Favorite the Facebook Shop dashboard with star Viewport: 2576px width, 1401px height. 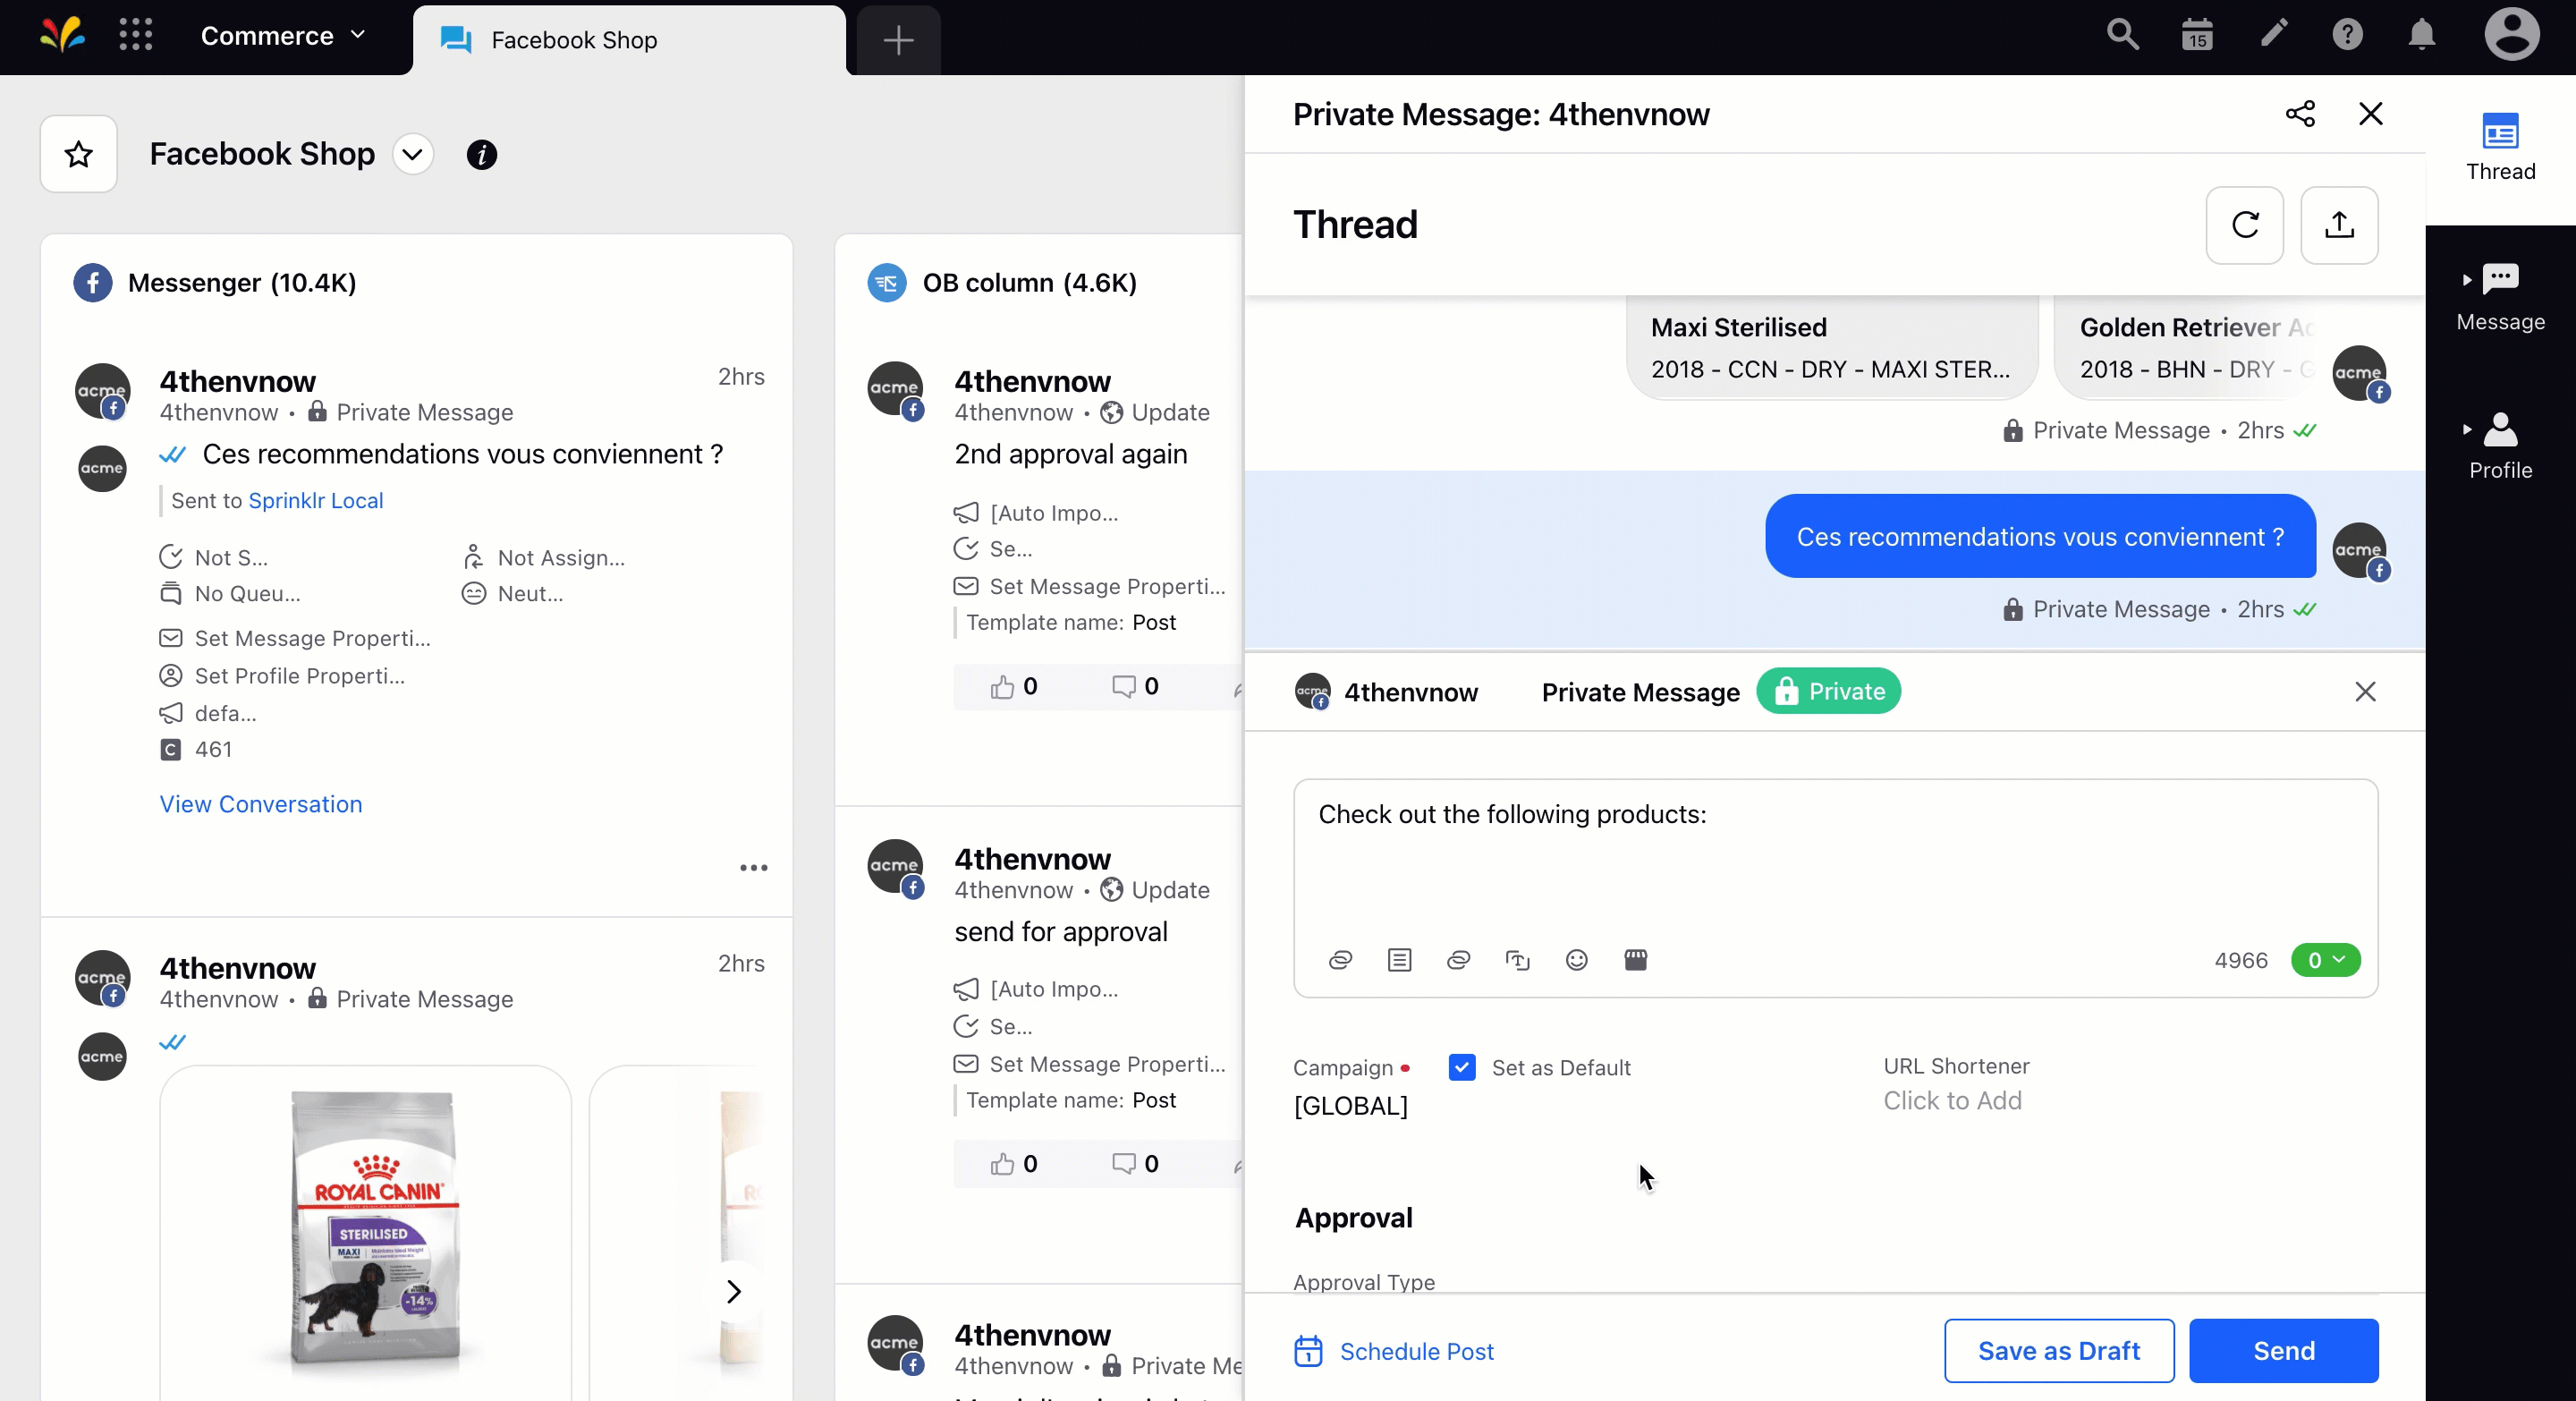click(x=79, y=154)
